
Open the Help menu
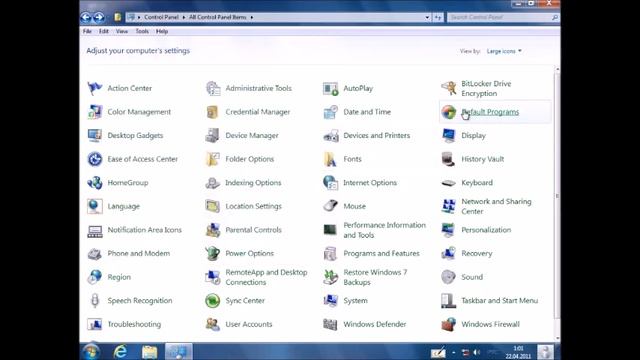[162, 31]
